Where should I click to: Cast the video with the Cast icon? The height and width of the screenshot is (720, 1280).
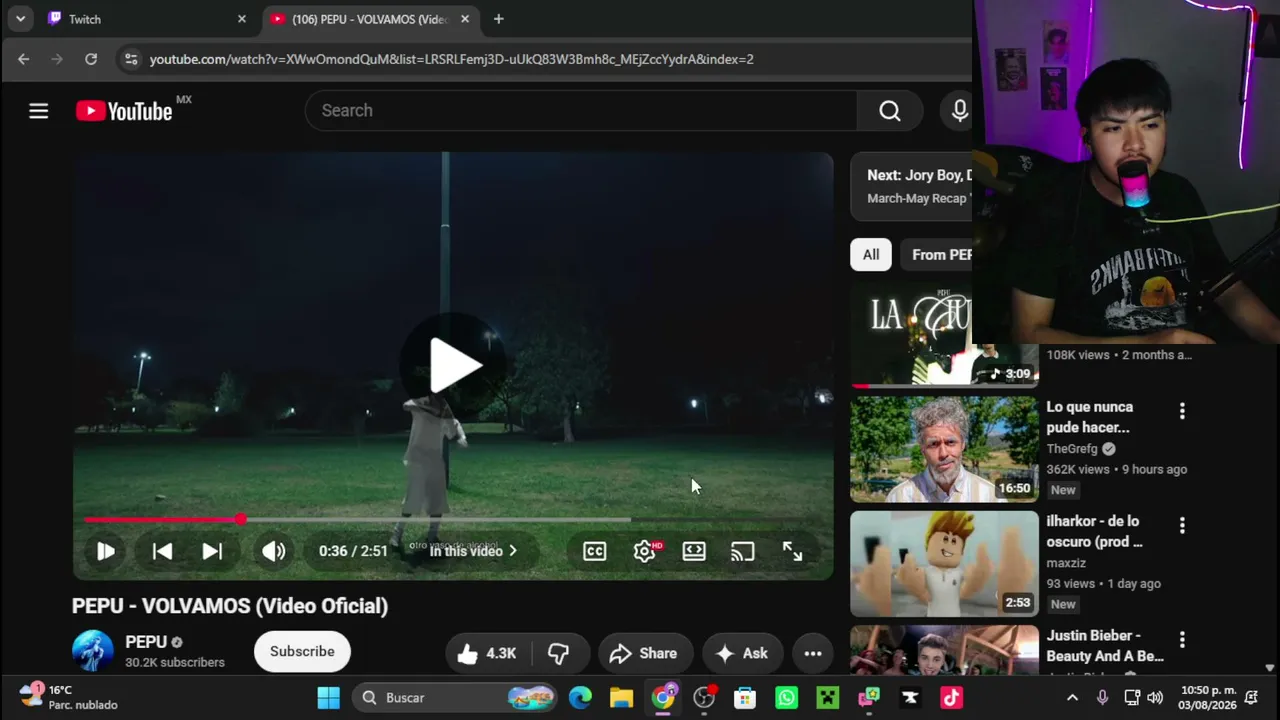point(742,551)
